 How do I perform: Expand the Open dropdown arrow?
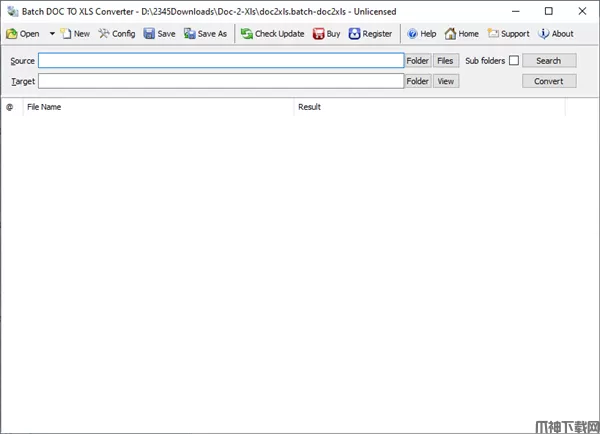click(x=52, y=34)
